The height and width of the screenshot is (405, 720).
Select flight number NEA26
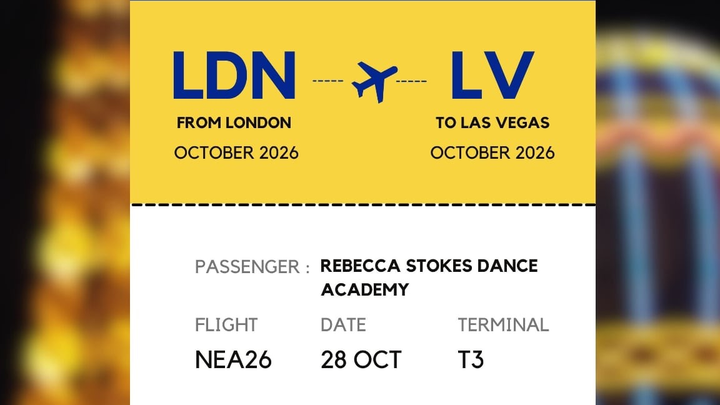point(233,359)
